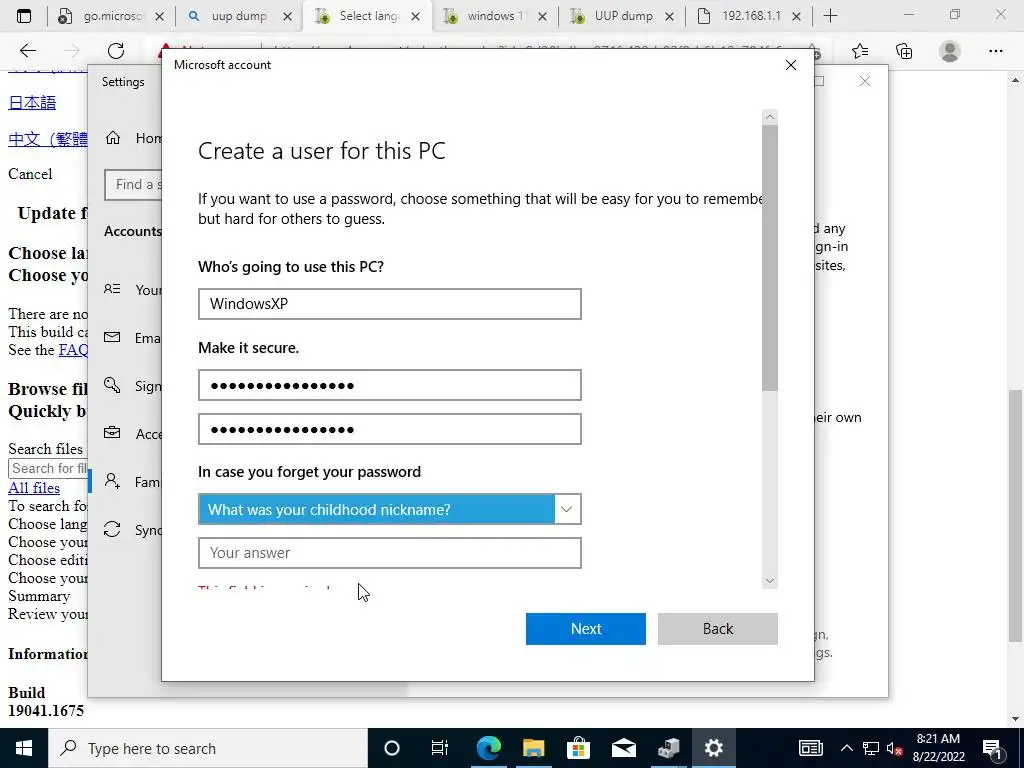Click network icon in system tray

(x=871, y=748)
